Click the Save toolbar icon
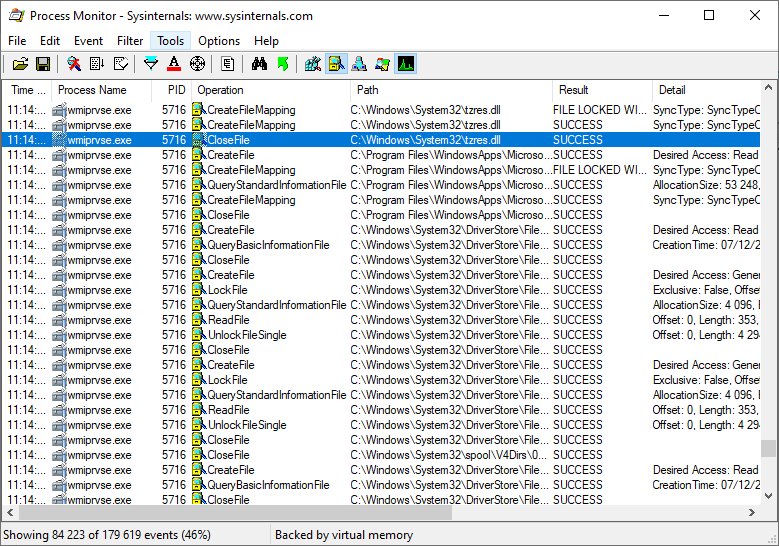The height and width of the screenshot is (546, 779). (43, 64)
